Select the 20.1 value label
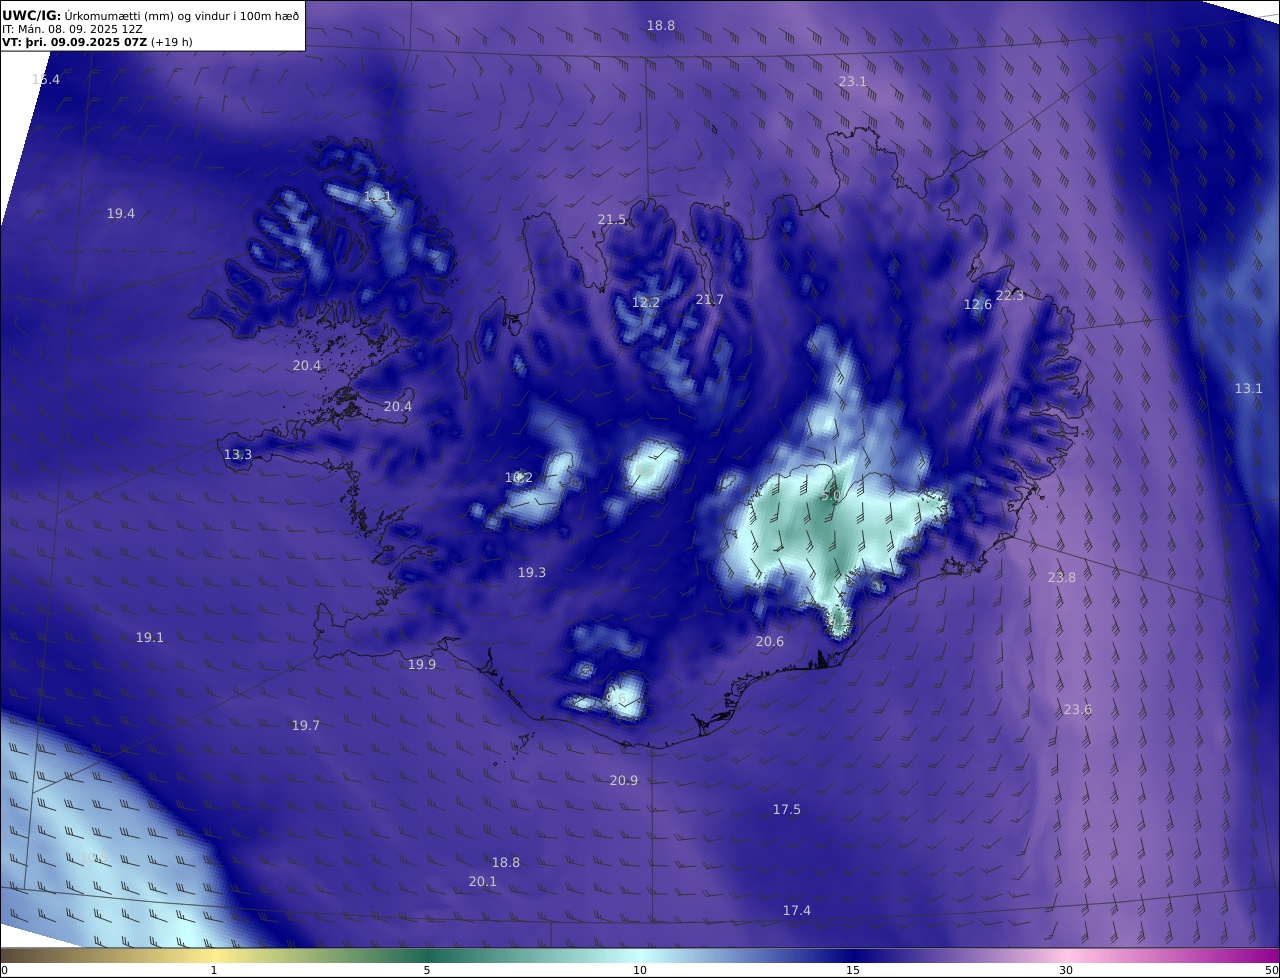 coord(483,881)
